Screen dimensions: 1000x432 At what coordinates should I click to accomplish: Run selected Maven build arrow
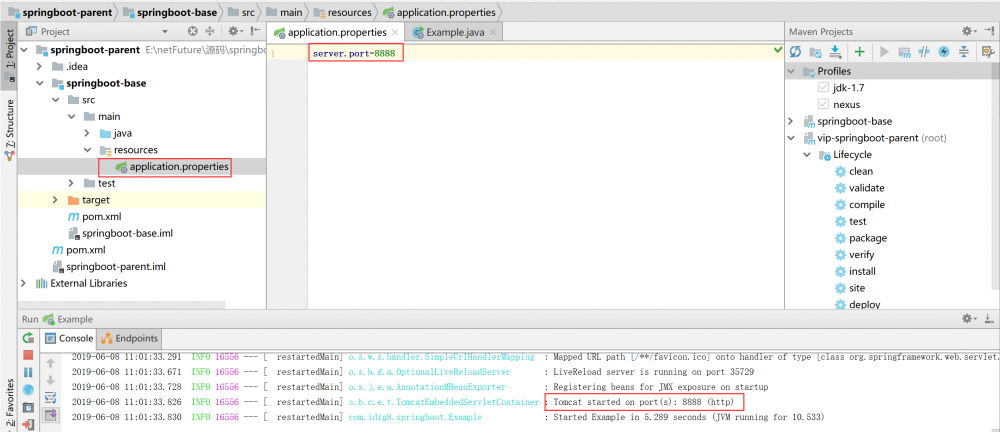[x=884, y=52]
